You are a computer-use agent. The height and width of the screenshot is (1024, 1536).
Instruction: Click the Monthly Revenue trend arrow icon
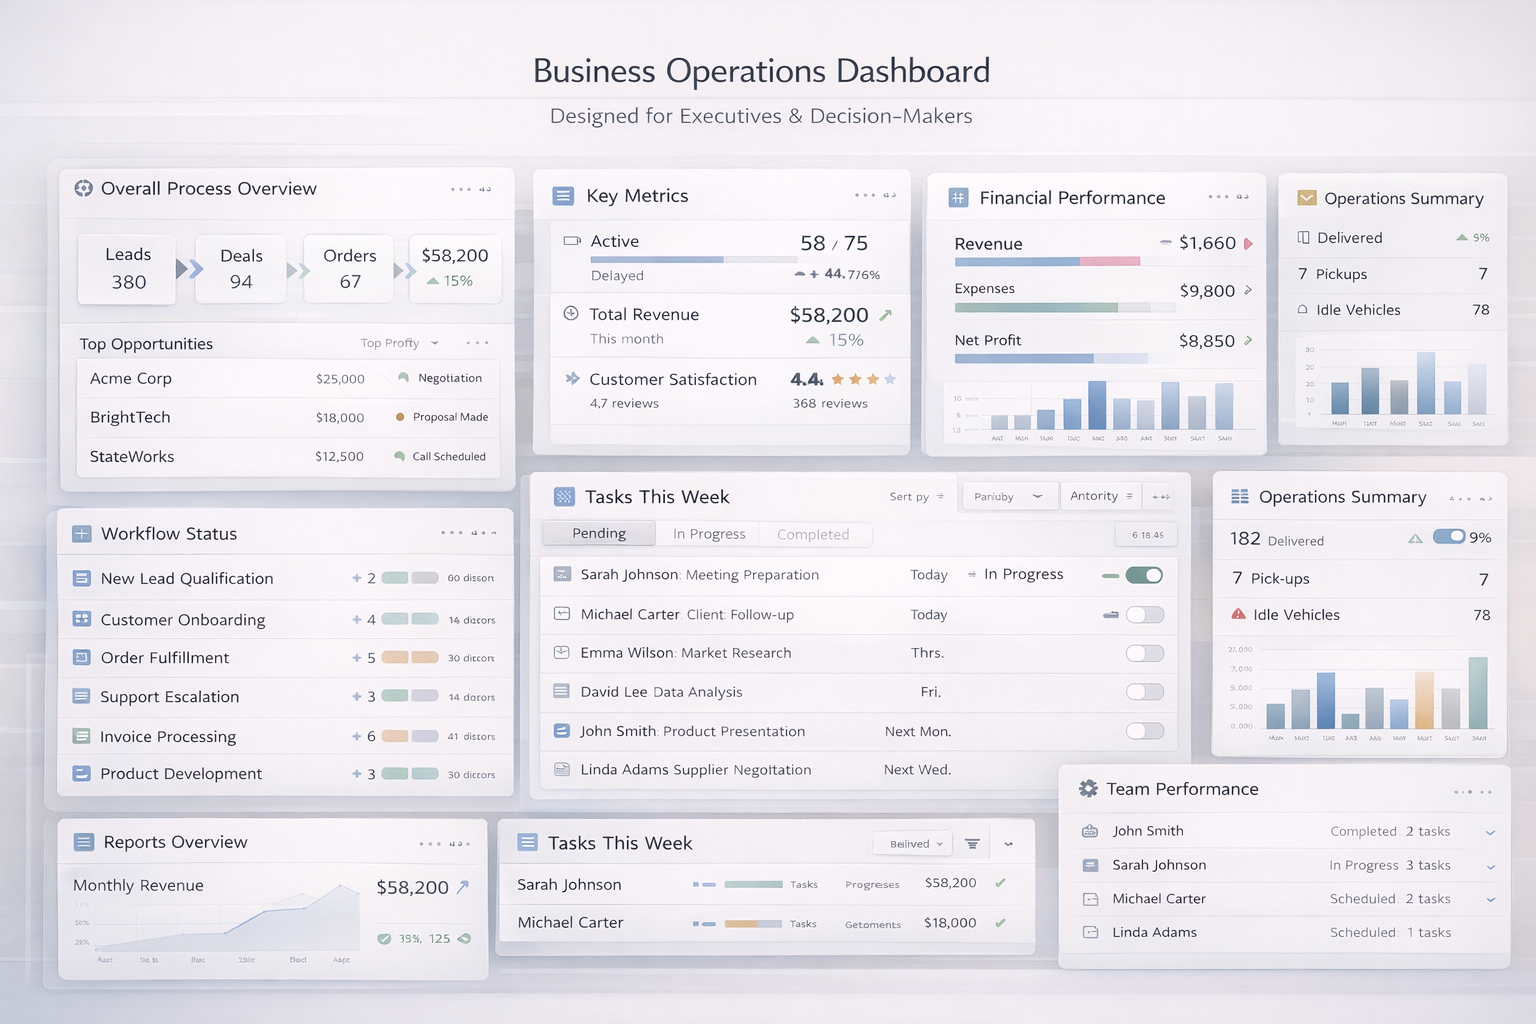463,887
